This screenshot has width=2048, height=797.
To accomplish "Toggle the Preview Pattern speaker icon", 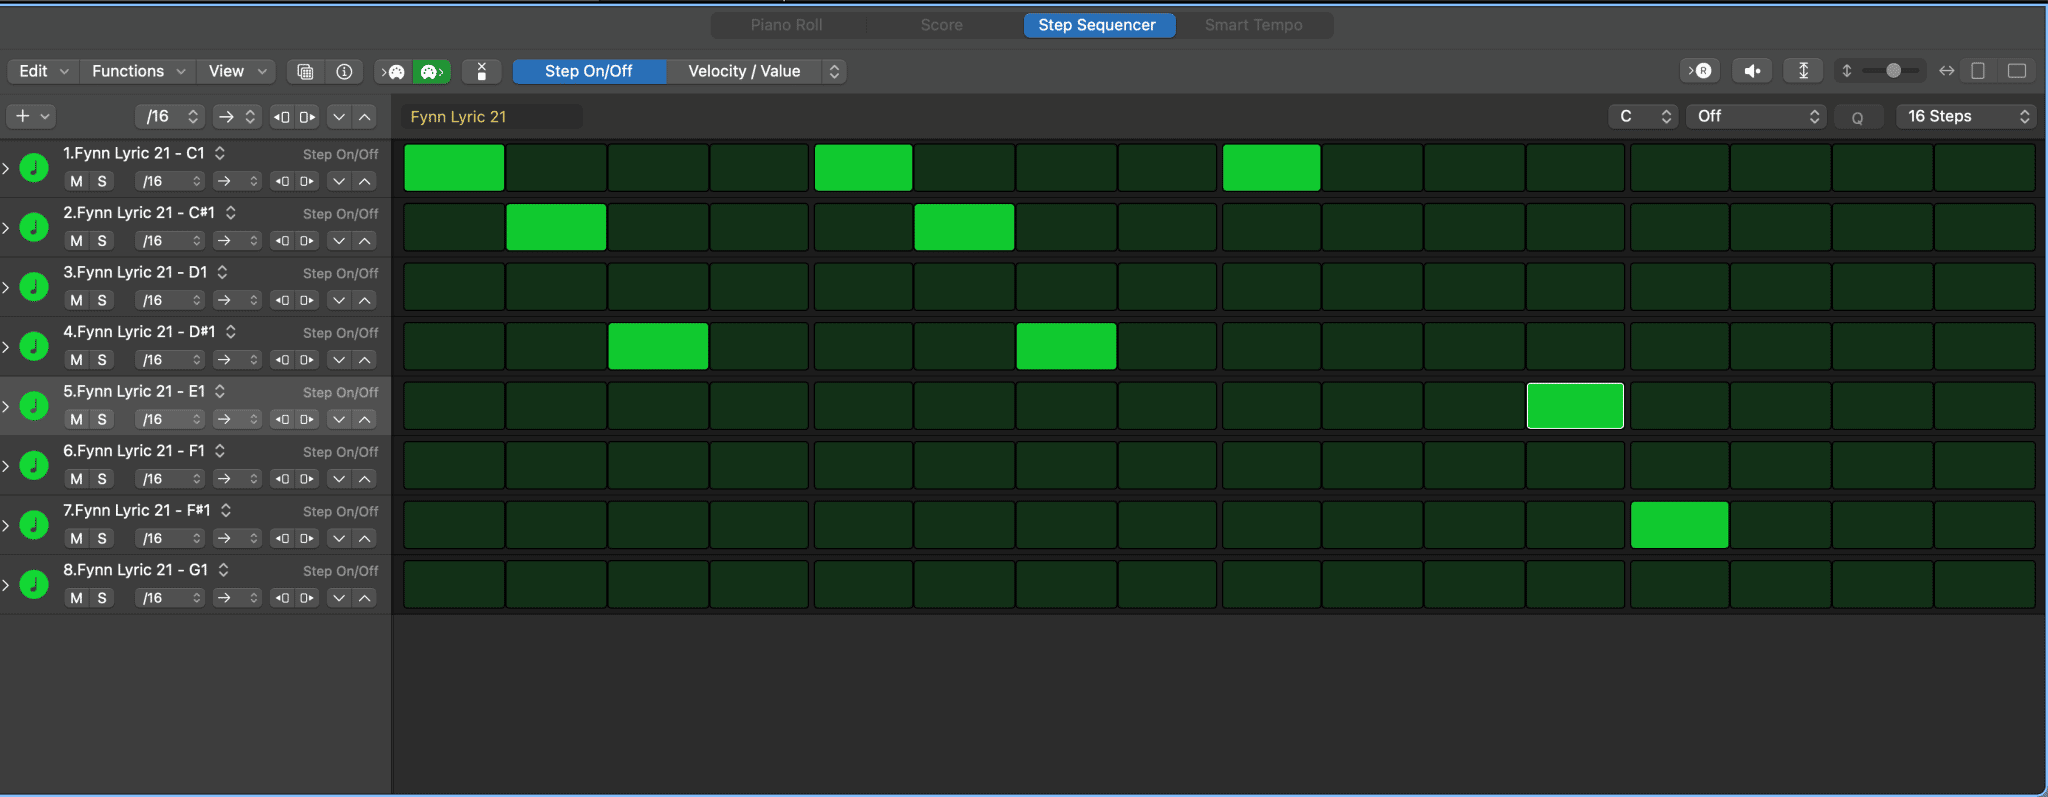I will point(1752,71).
